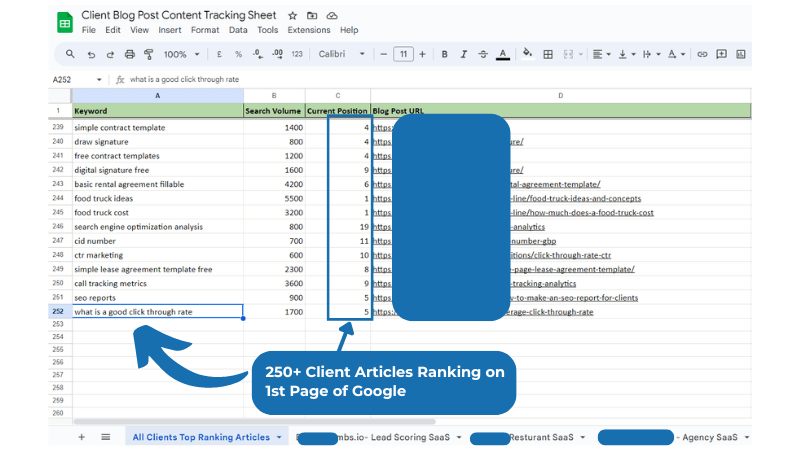Increase font size with plus button

(x=422, y=54)
